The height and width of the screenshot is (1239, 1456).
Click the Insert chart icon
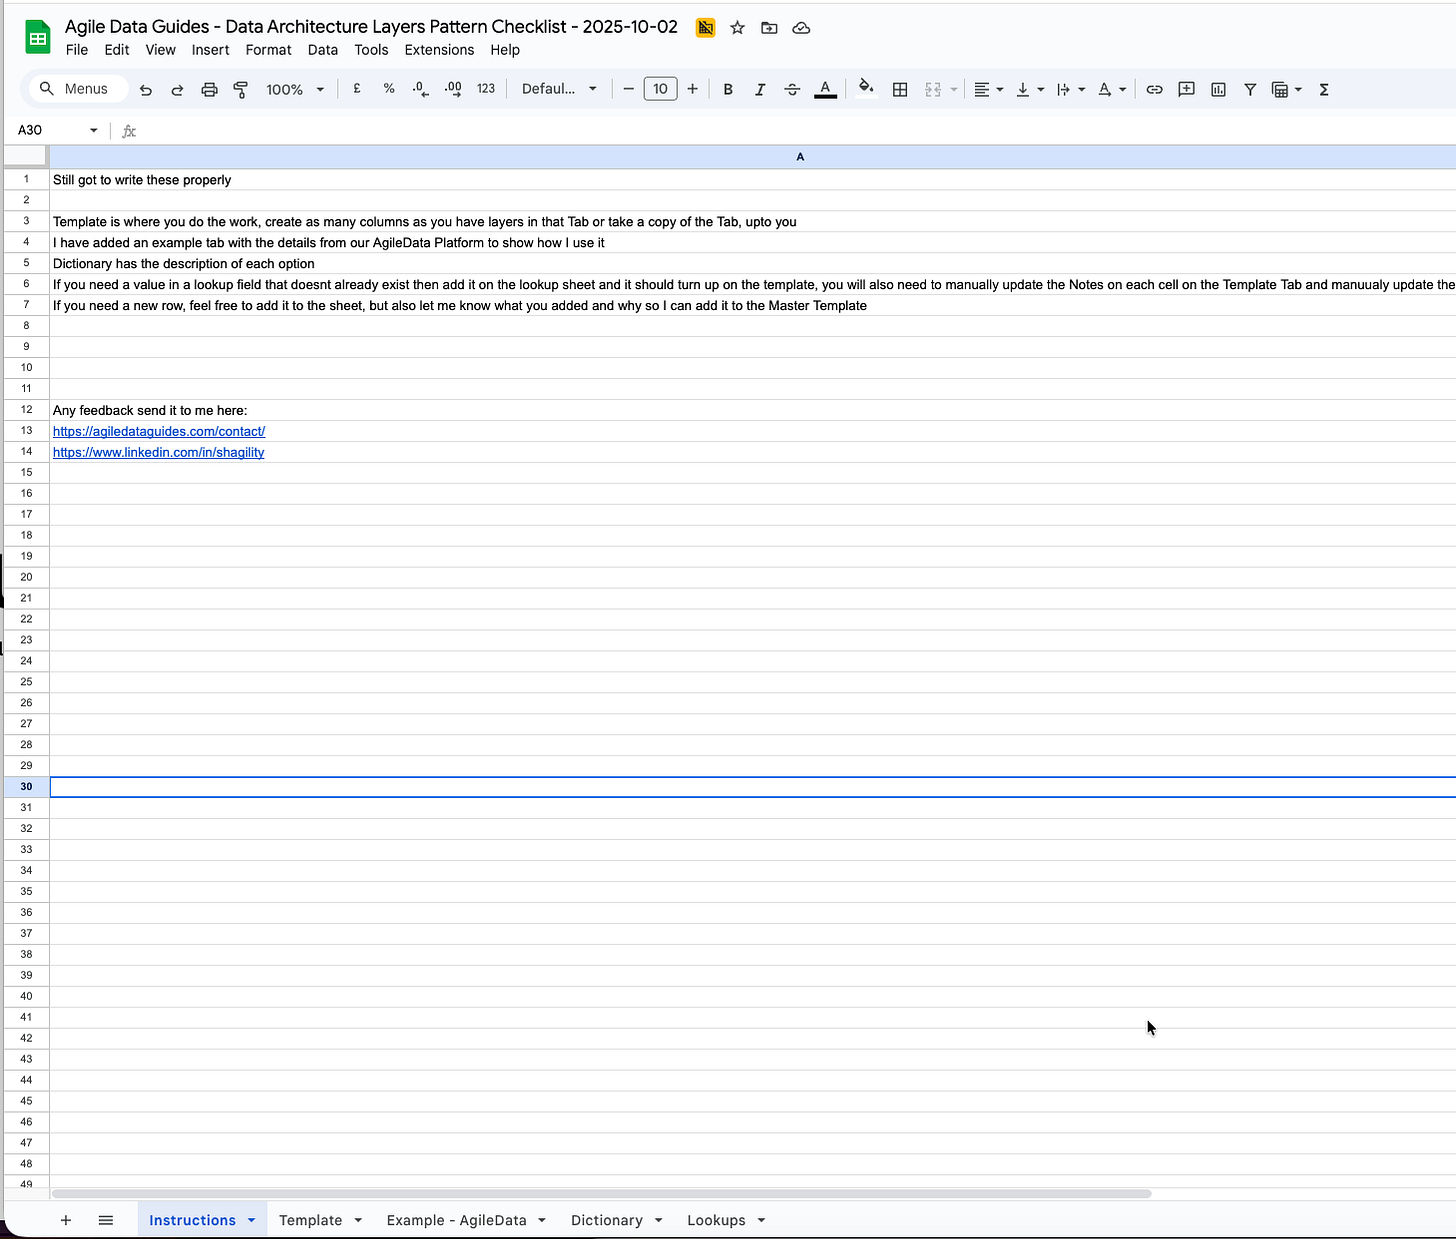tap(1218, 90)
